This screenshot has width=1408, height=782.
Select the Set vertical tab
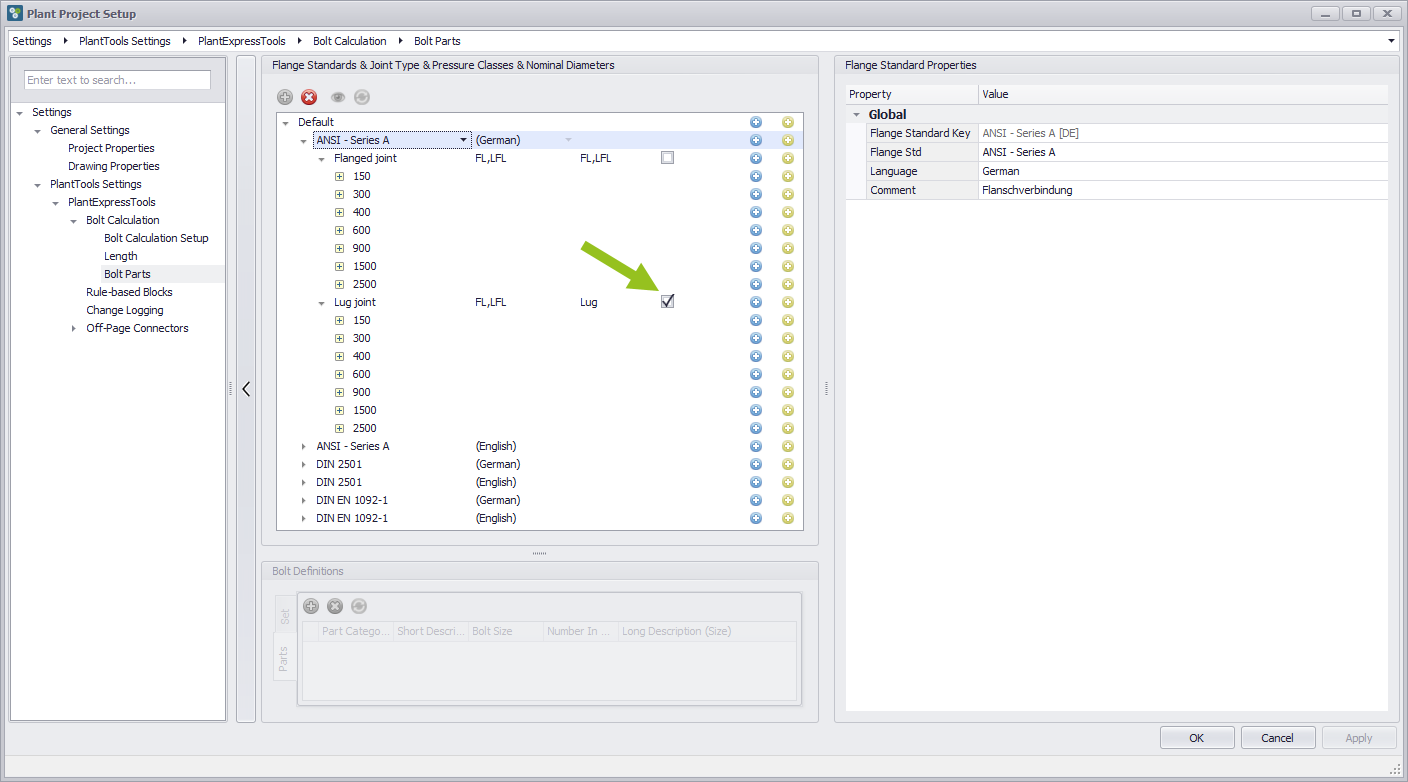(x=285, y=617)
